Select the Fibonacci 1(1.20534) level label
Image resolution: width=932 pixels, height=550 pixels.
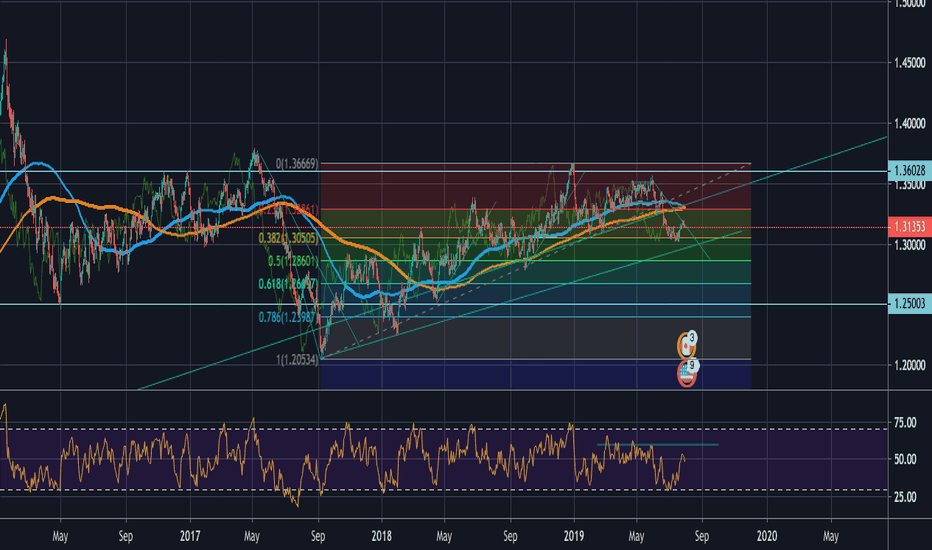[297, 359]
